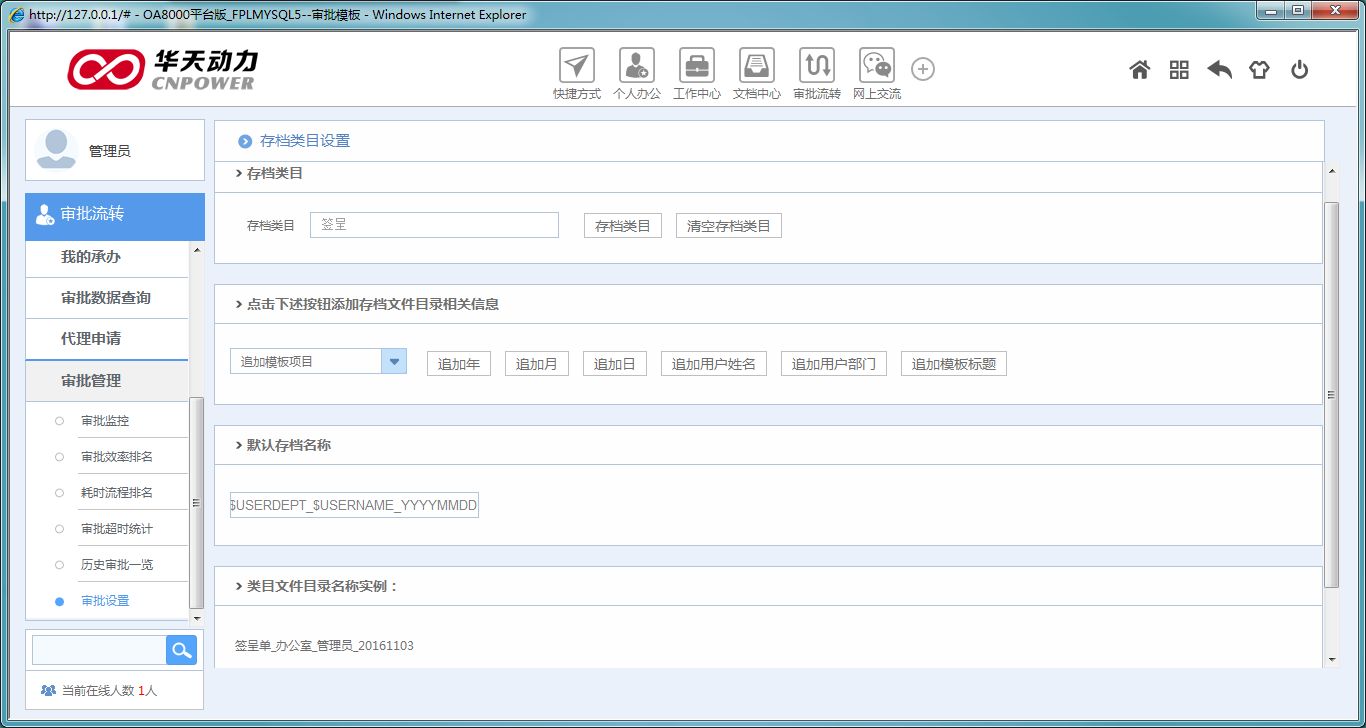This screenshot has width=1366, height=728.
Task: Expand the 追加模板项目 dropdown
Action: tap(394, 361)
